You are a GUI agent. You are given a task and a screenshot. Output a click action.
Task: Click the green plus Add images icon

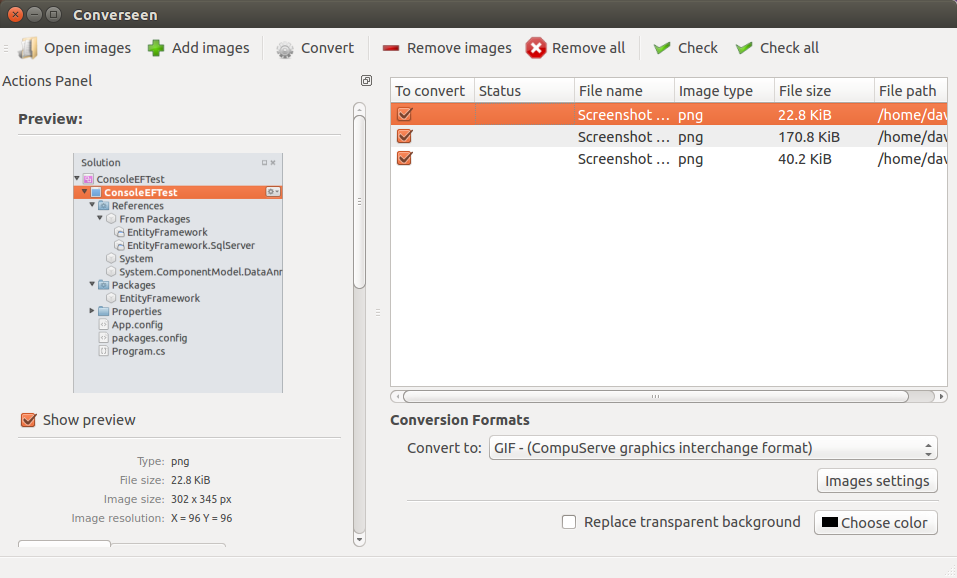(156, 48)
